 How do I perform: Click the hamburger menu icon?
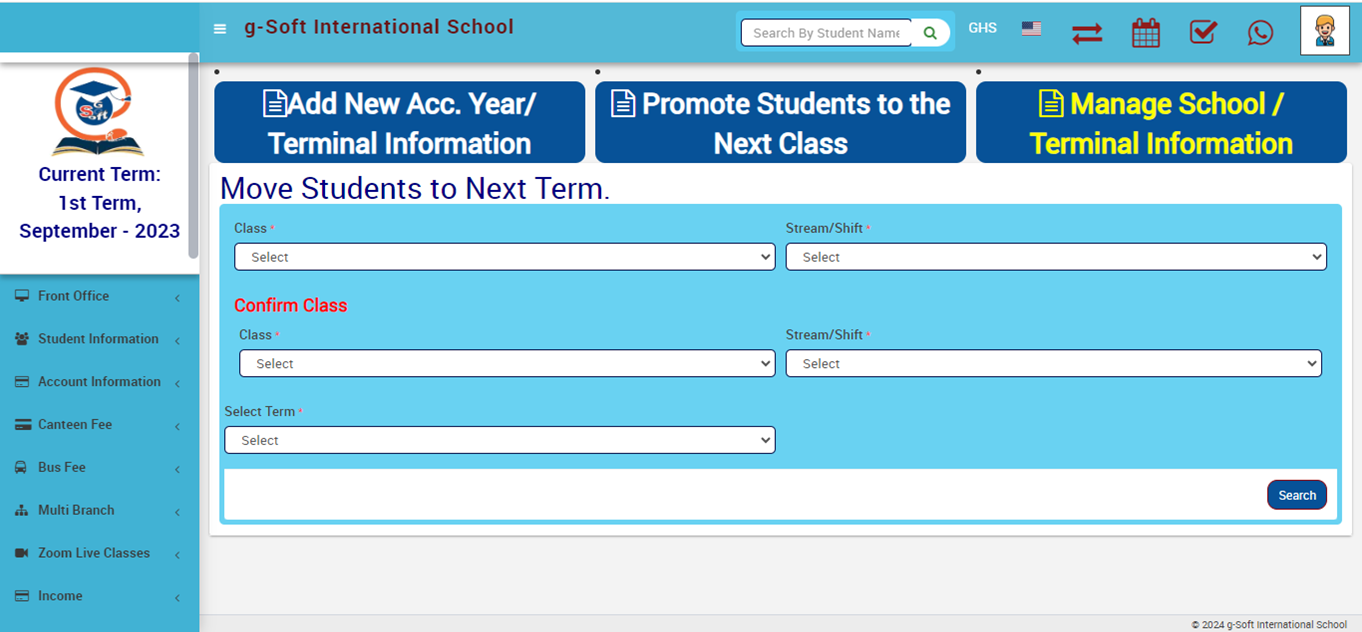(220, 29)
